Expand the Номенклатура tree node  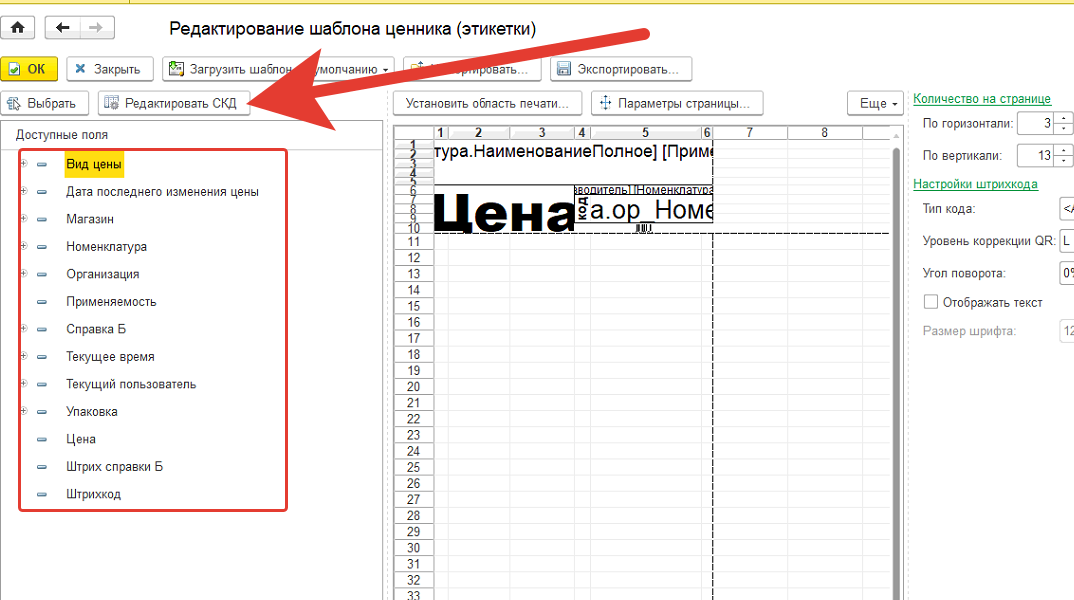pyautogui.click(x=23, y=246)
